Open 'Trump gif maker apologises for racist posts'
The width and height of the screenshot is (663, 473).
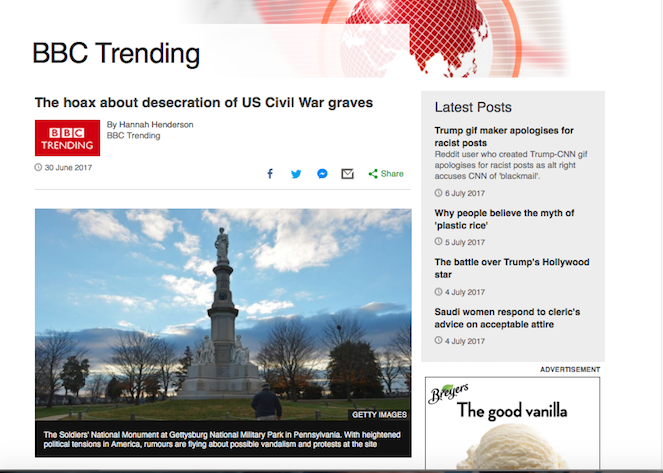(504, 137)
